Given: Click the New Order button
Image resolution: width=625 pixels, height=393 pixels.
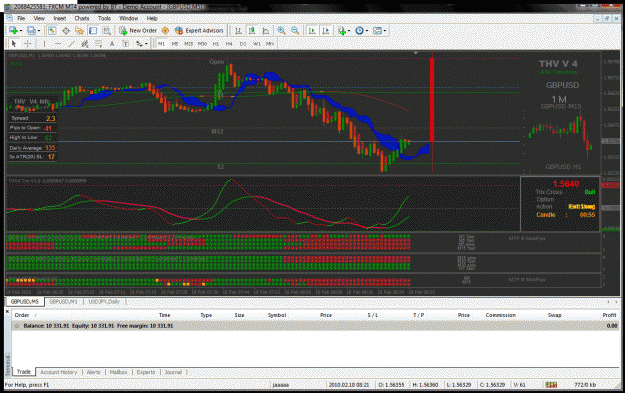Looking at the screenshot, I should coord(138,31).
